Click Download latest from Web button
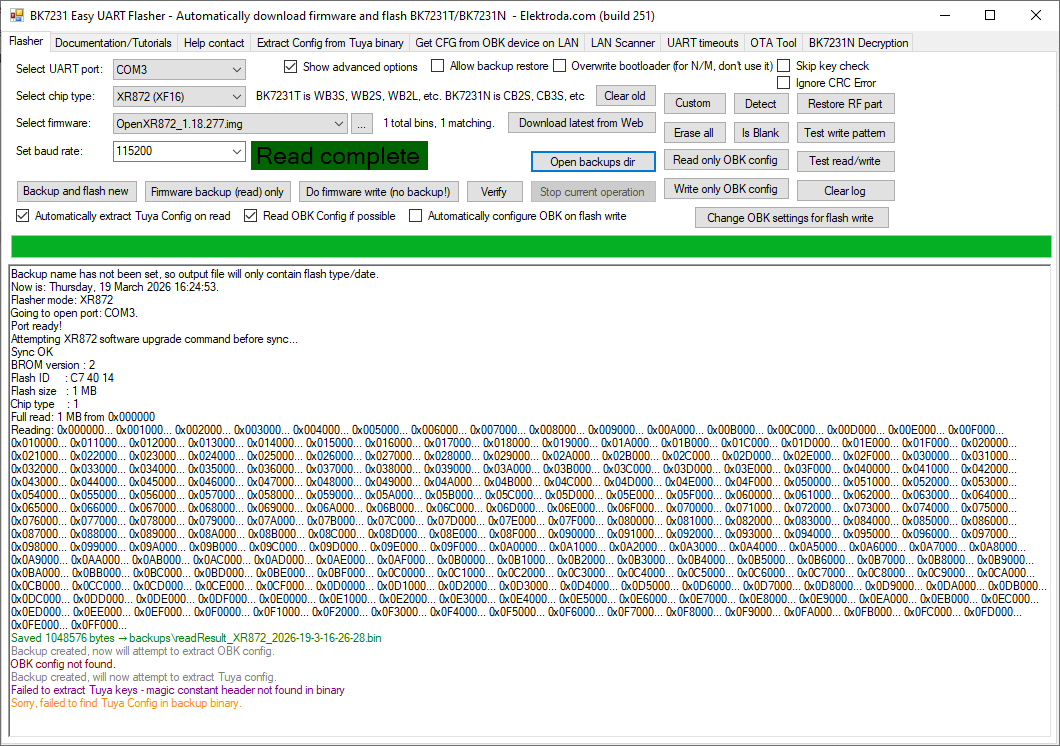The width and height of the screenshot is (1060, 746). [581, 123]
